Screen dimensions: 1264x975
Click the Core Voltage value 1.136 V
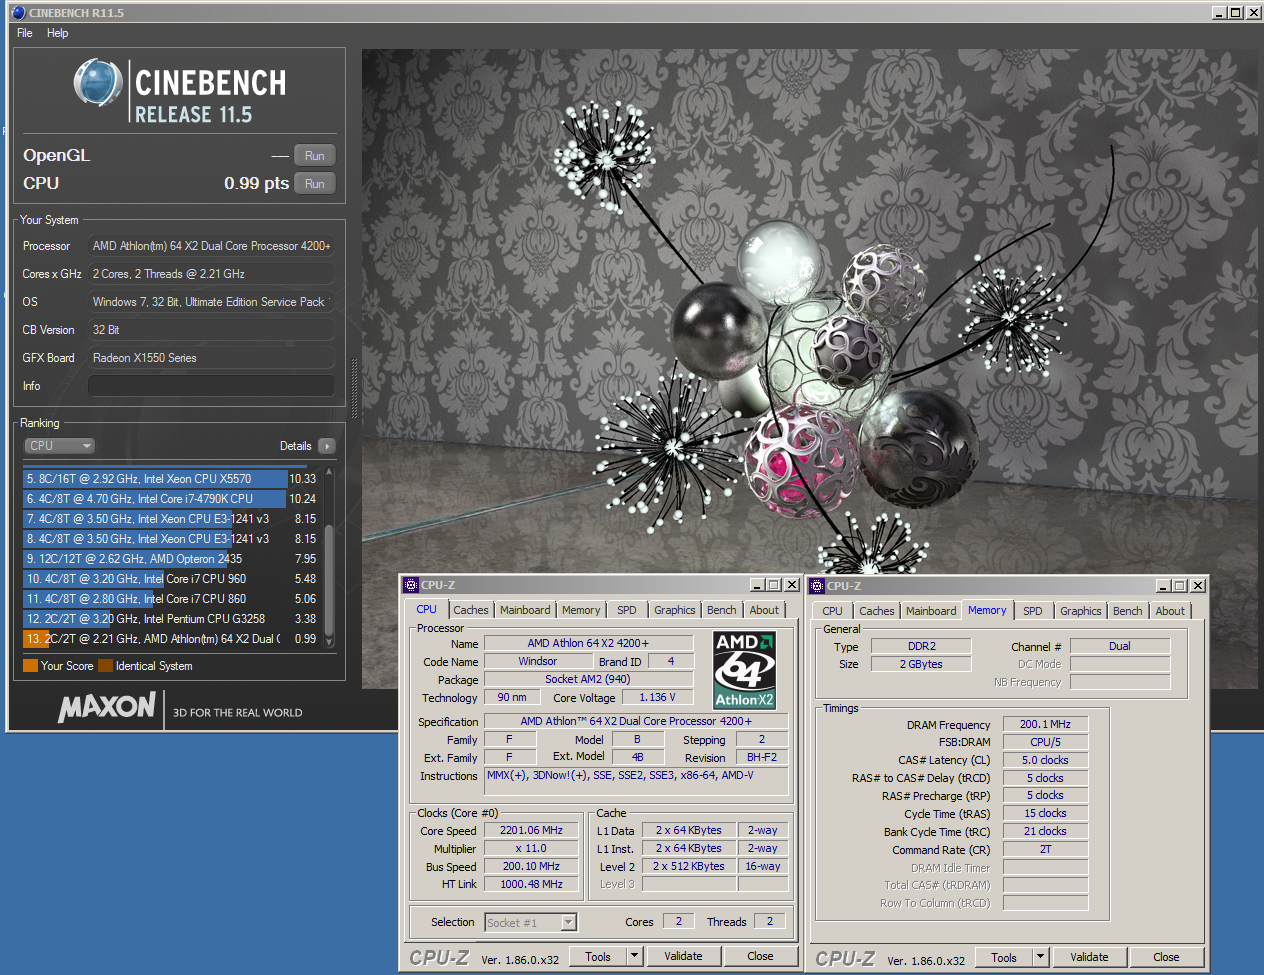tap(657, 697)
